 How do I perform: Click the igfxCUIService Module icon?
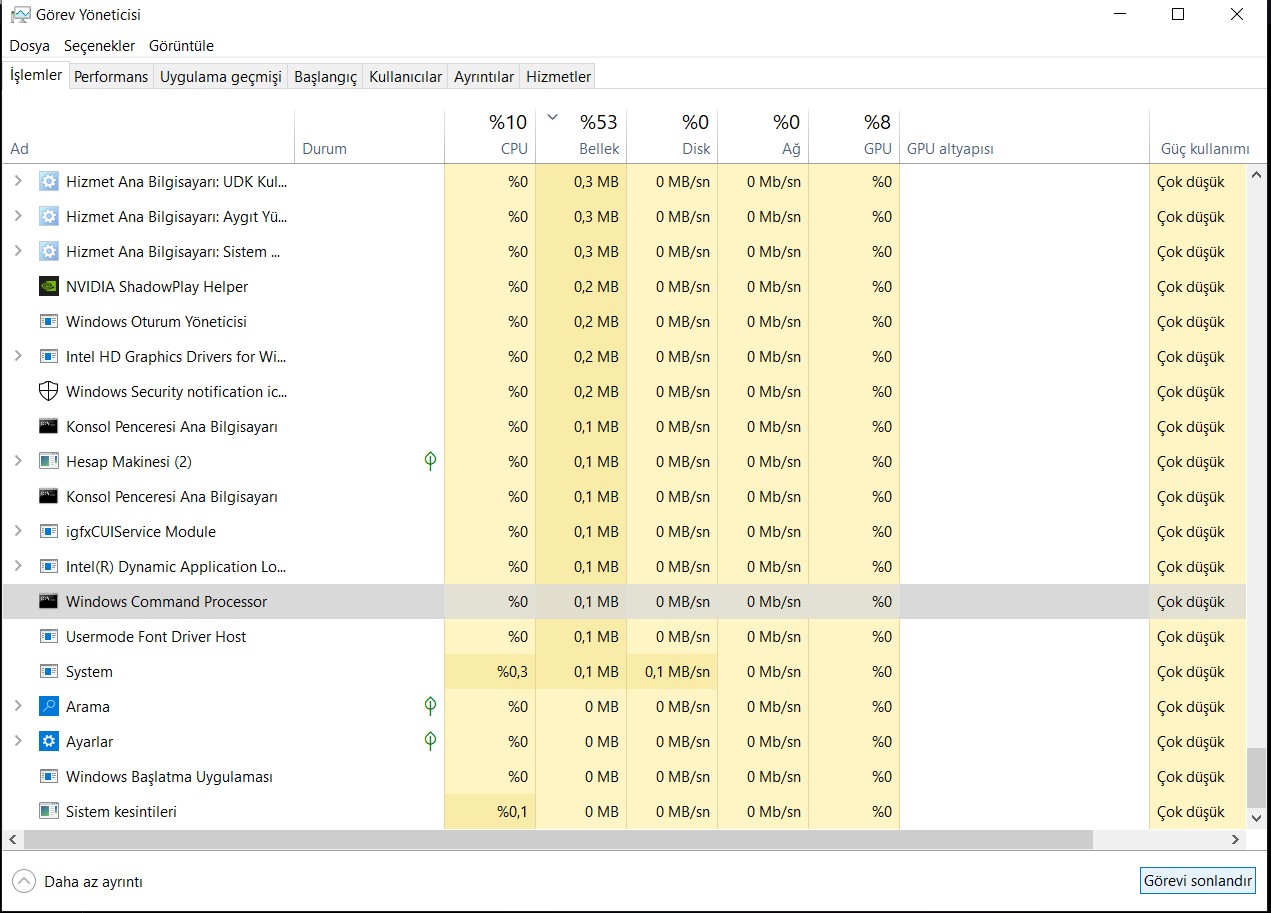tap(48, 531)
